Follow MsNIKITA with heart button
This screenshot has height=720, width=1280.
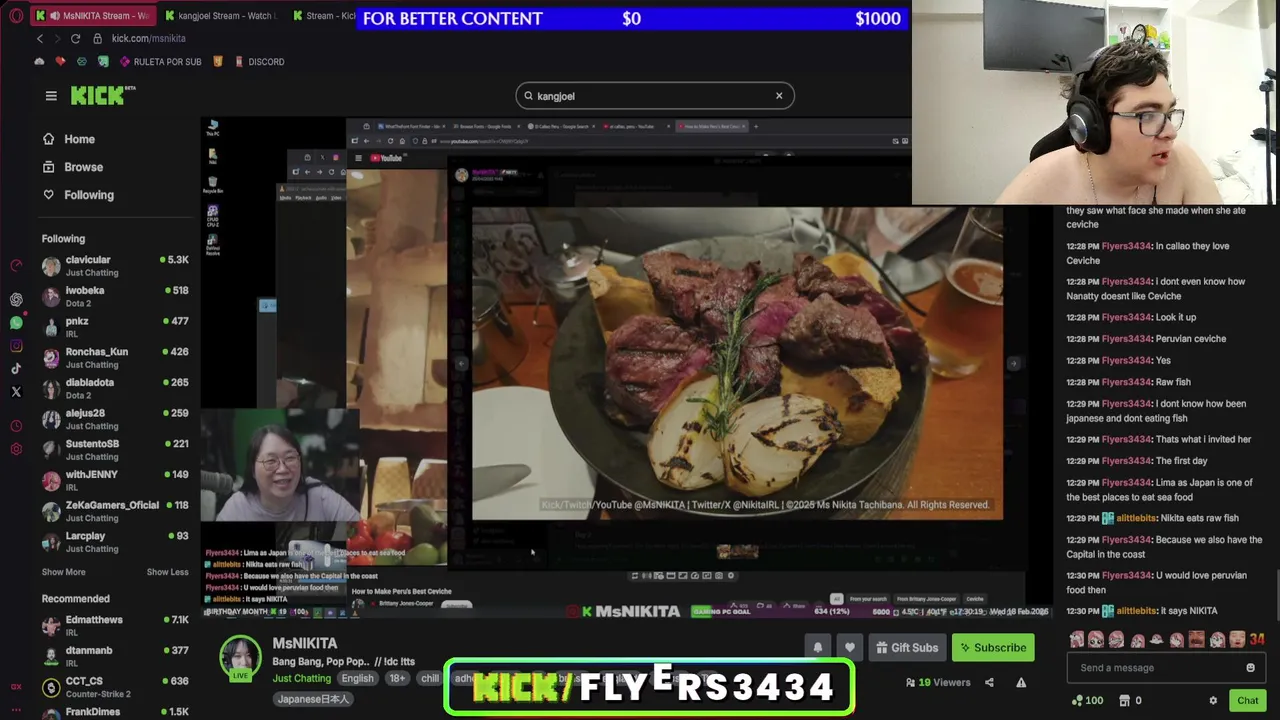[x=849, y=648]
